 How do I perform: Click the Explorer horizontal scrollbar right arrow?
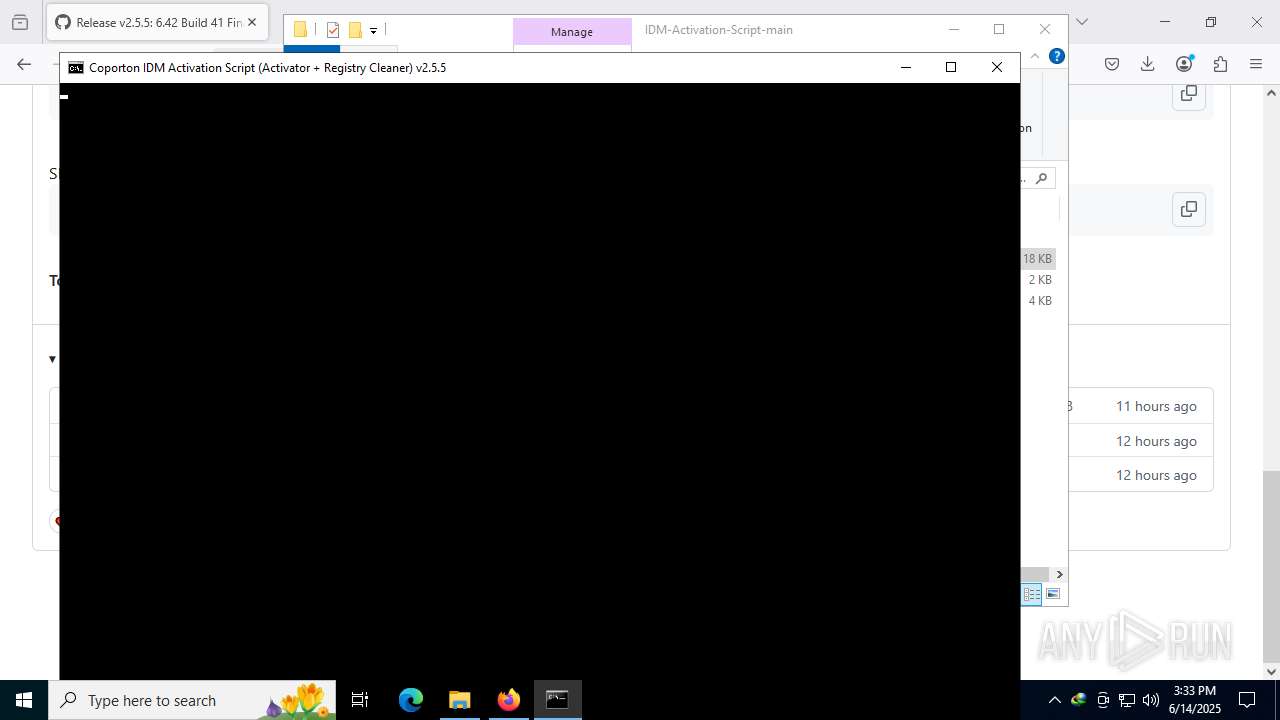pyautogui.click(x=1059, y=574)
